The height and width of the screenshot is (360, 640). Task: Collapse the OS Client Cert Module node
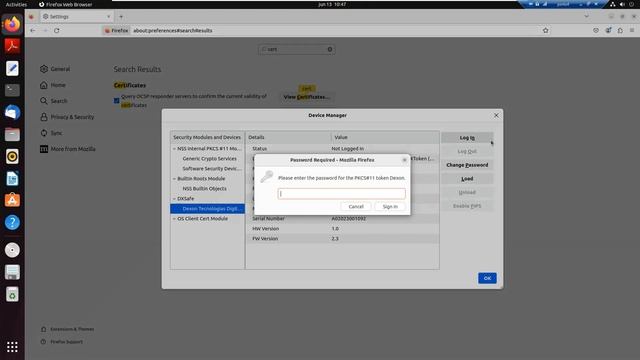pyautogui.click(x=174, y=219)
